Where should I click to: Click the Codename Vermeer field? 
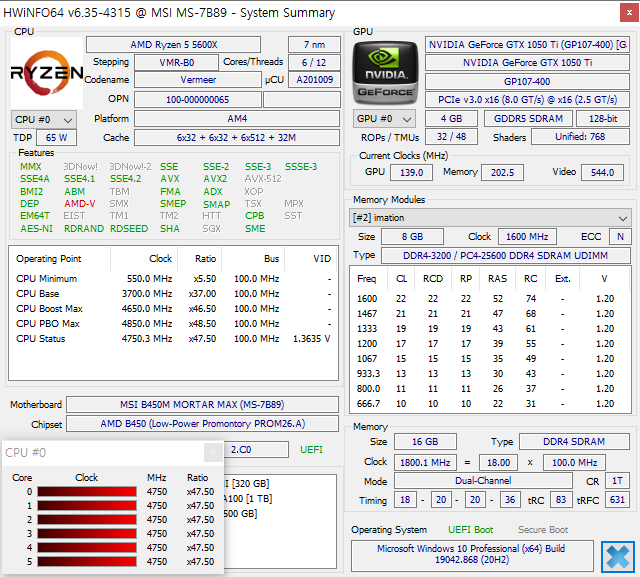tap(198, 80)
